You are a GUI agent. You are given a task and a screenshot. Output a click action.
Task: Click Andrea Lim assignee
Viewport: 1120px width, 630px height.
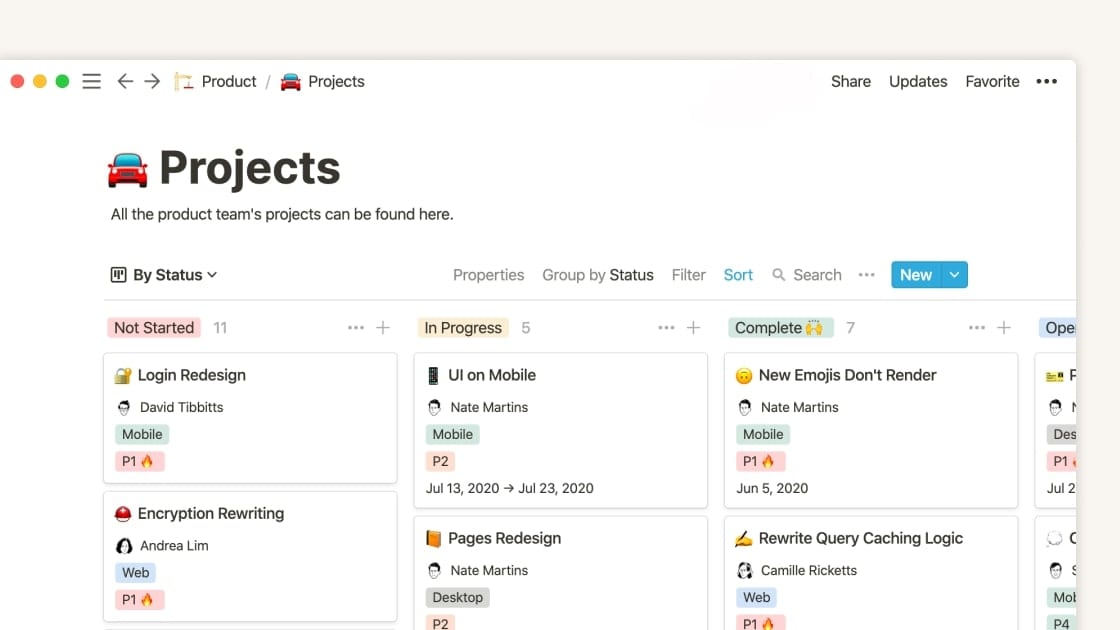click(x=174, y=546)
